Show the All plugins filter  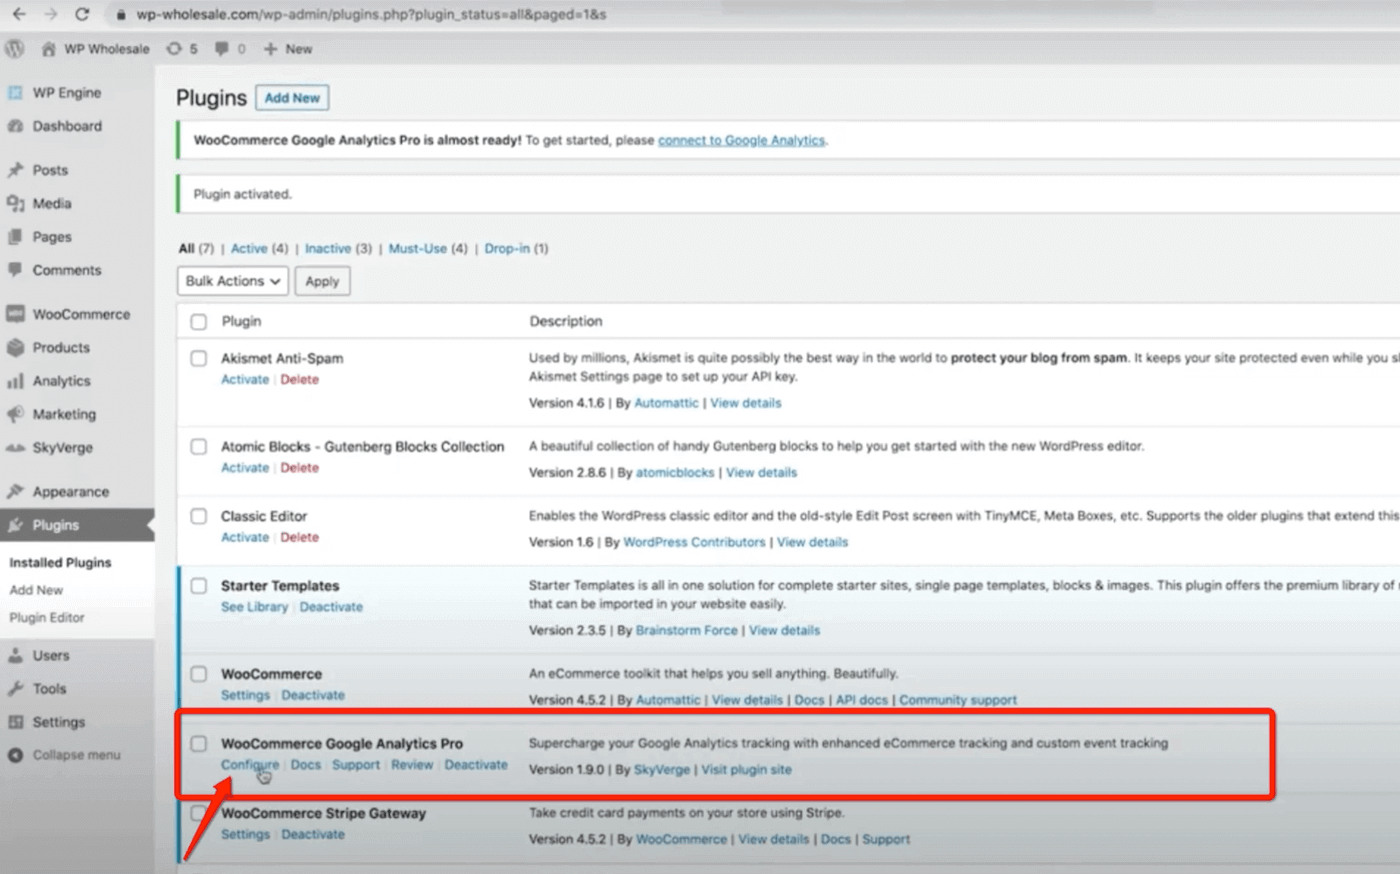pyautogui.click(x=187, y=248)
